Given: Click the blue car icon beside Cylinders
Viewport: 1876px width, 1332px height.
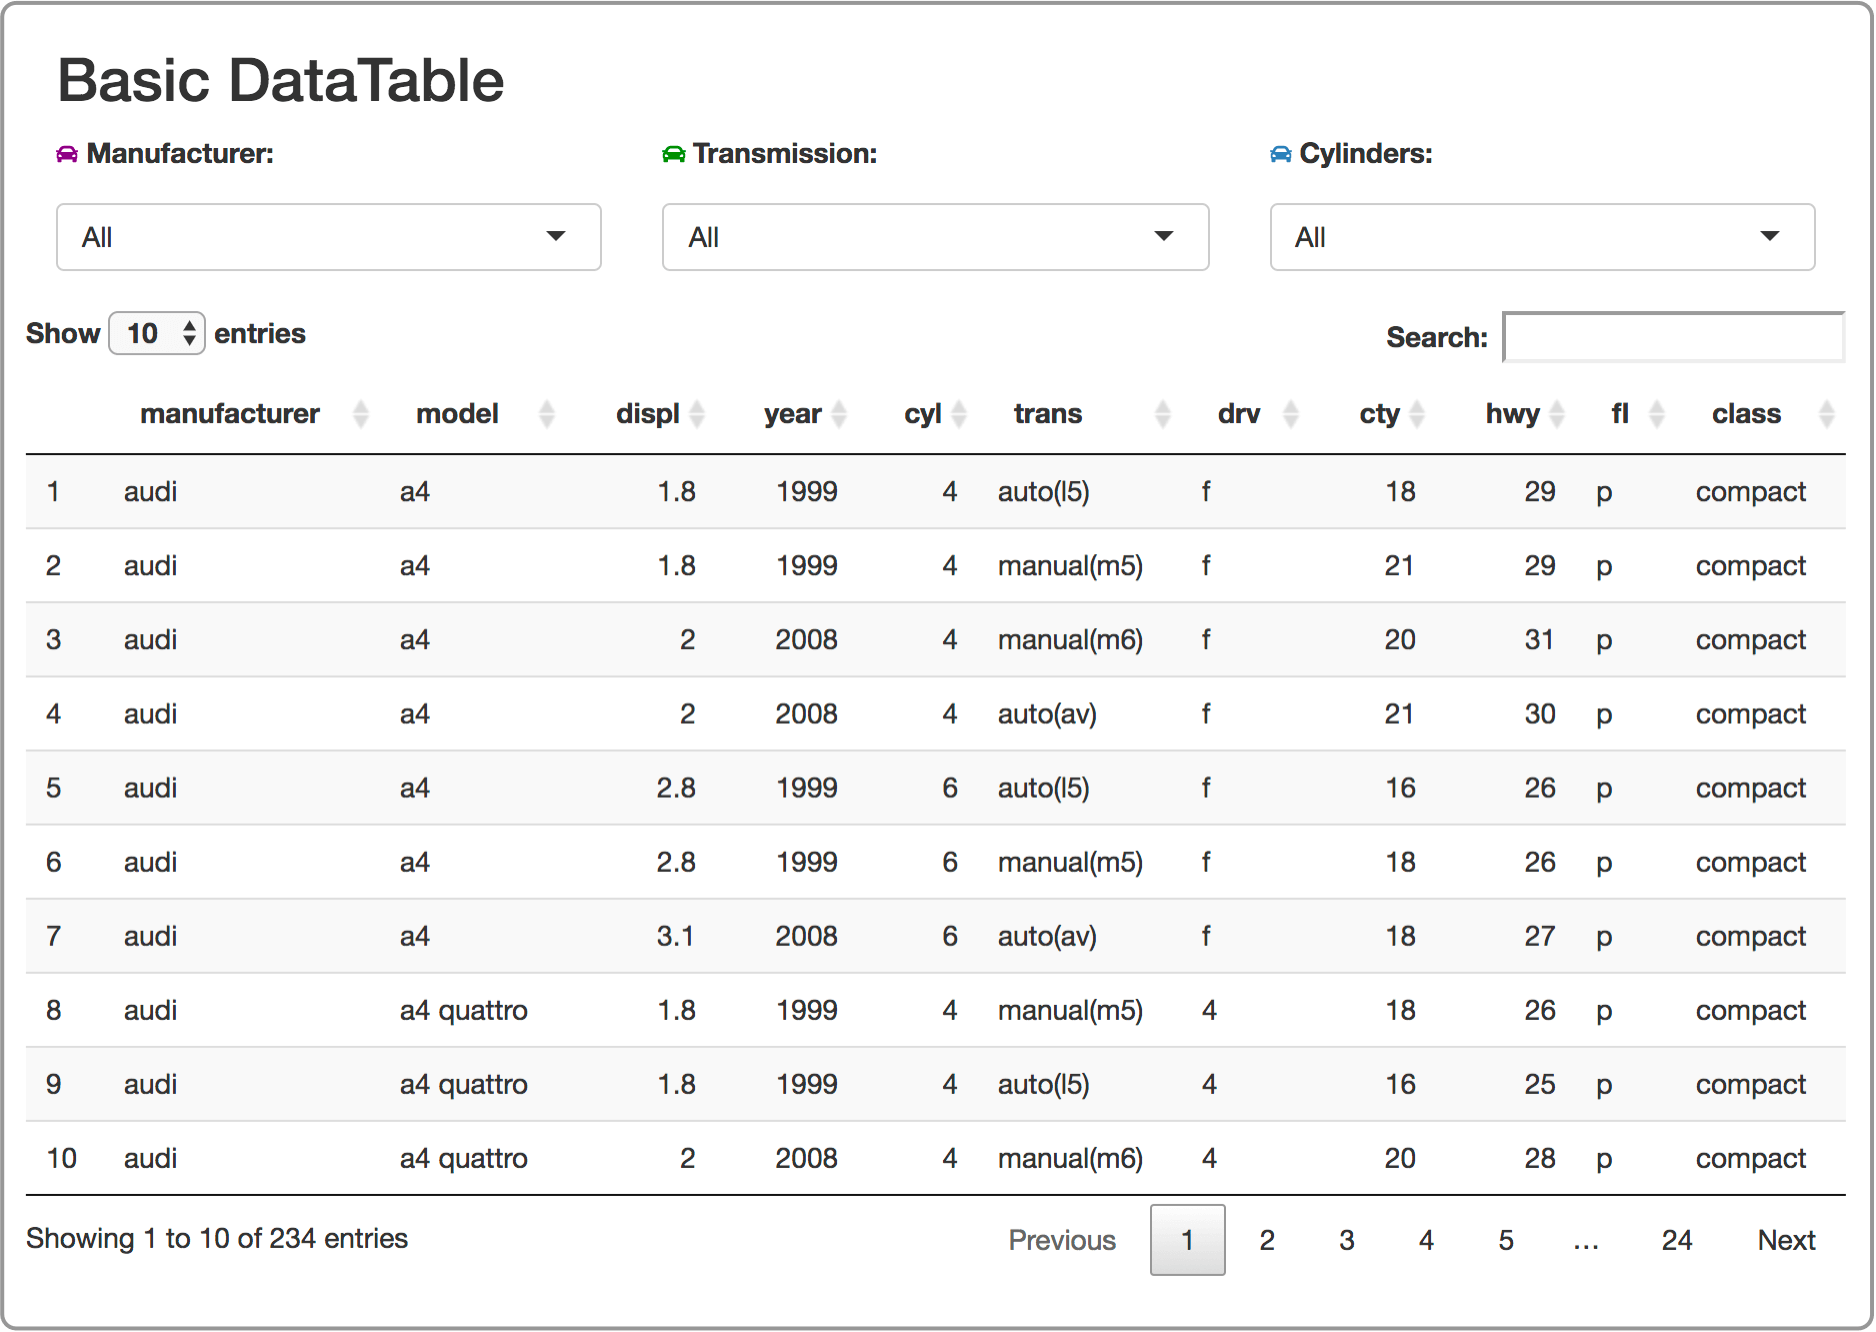Looking at the screenshot, I should (1280, 154).
